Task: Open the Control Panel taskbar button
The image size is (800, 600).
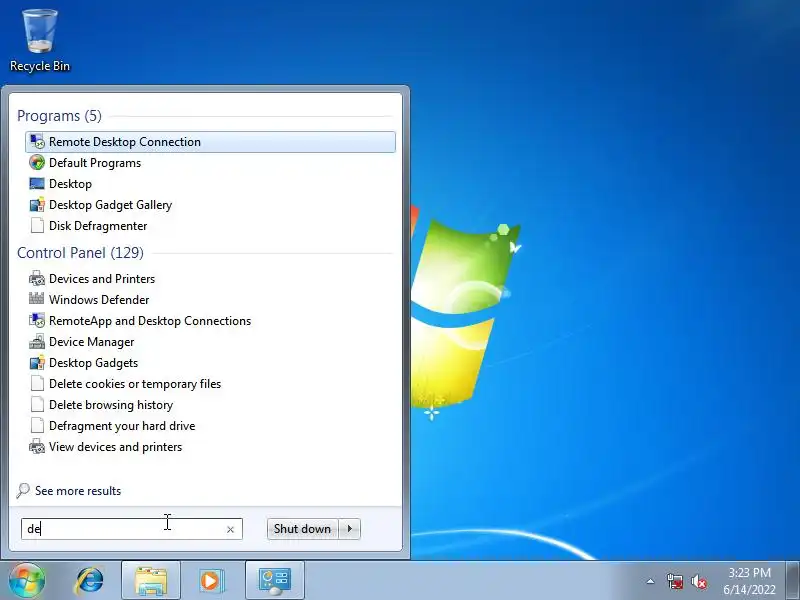Action: 275,581
